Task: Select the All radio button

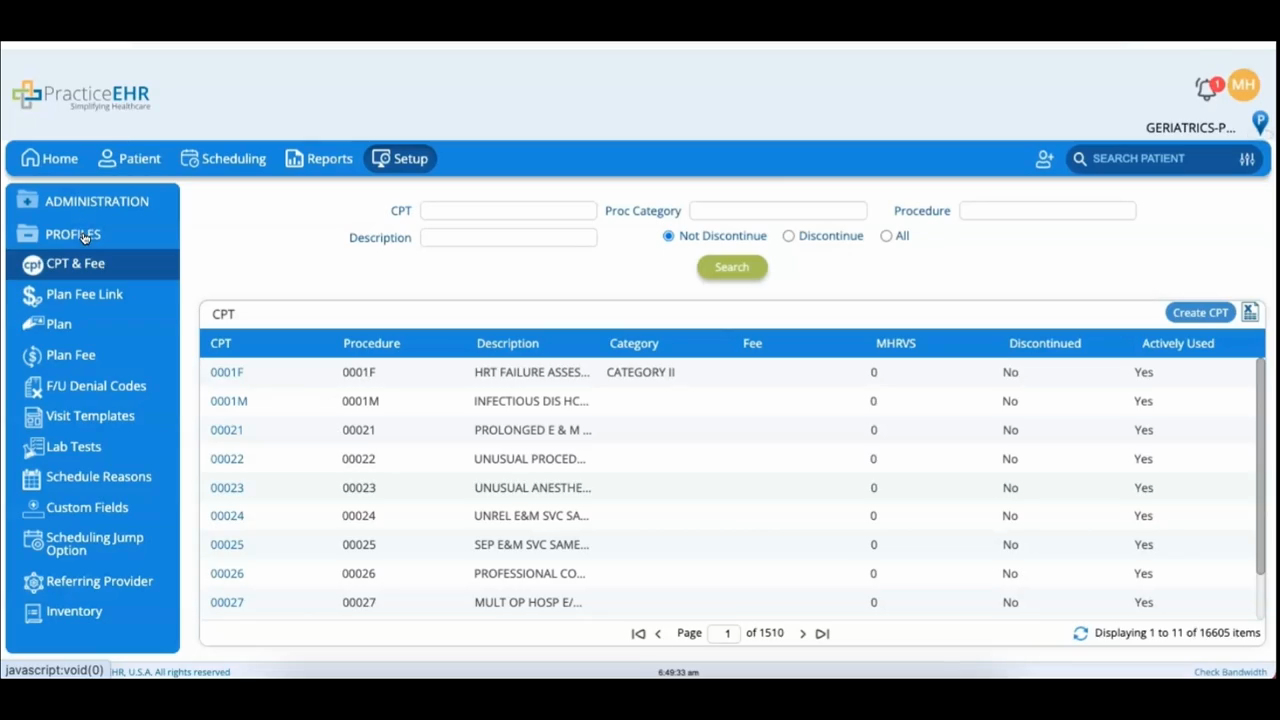Action: [x=886, y=236]
